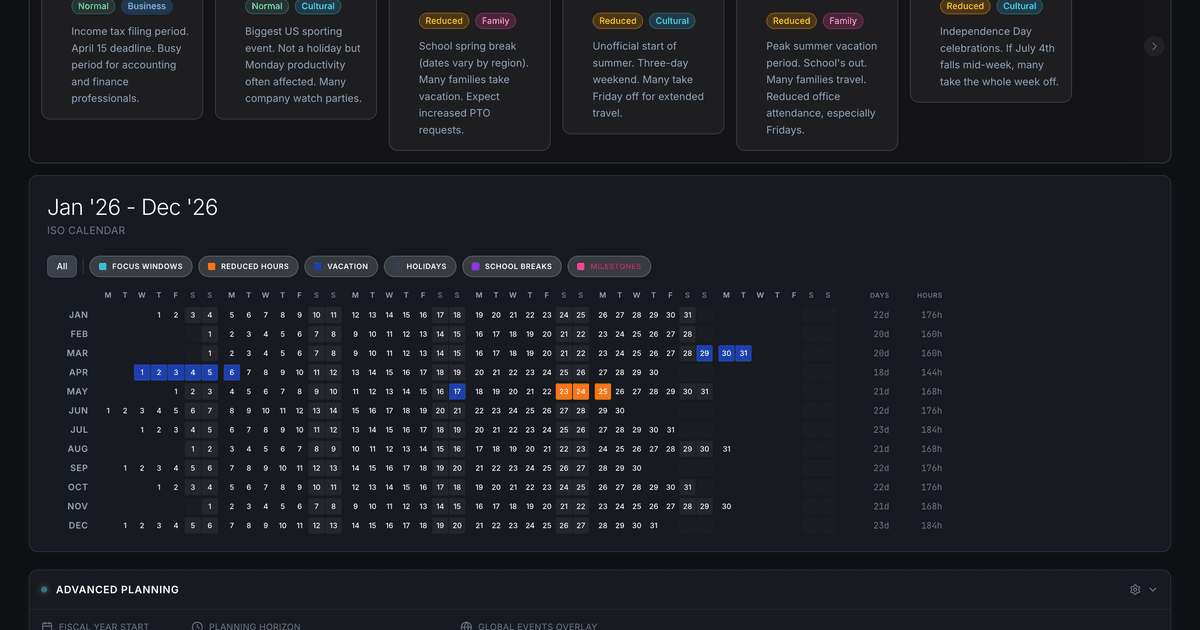The image size is (1200, 630).
Task: Collapse Advanced Planning using the chevron
Action: [x=1153, y=590]
